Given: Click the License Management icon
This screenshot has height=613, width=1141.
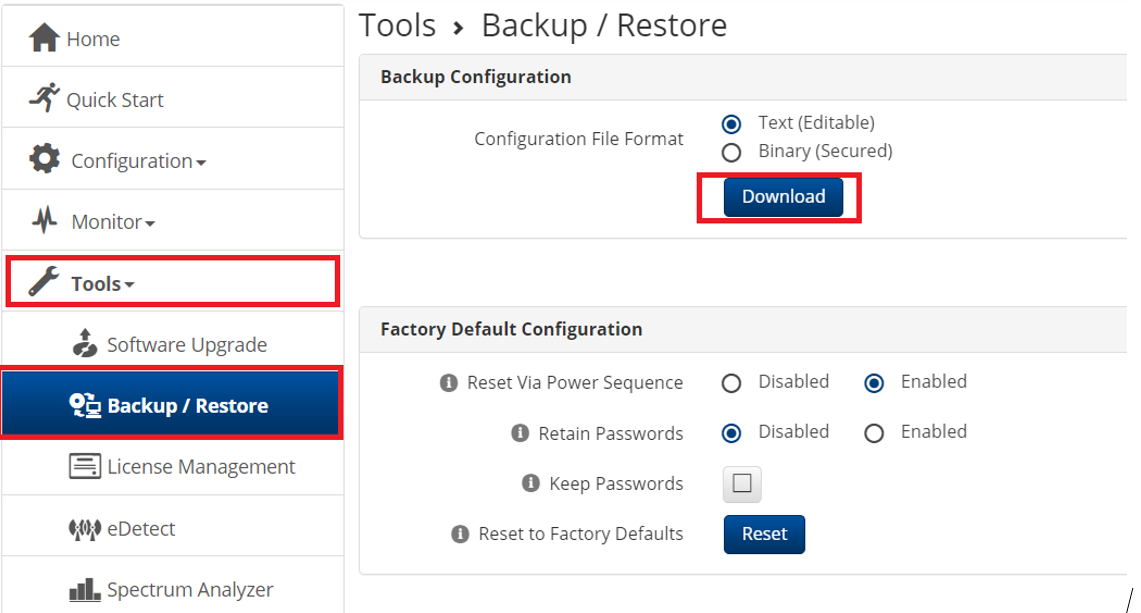Looking at the screenshot, I should tap(85, 466).
